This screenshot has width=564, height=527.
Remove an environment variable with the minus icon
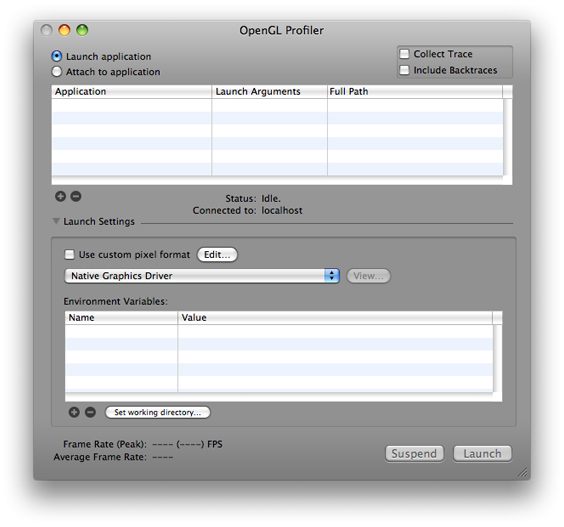(90, 412)
